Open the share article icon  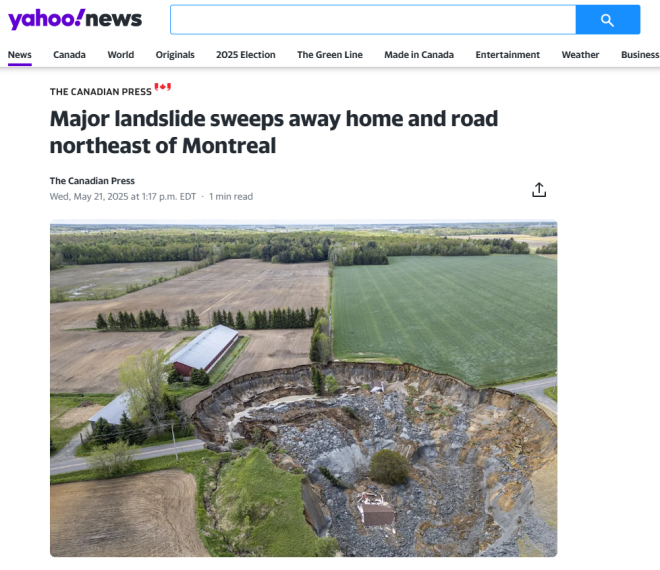pos(539,190)
